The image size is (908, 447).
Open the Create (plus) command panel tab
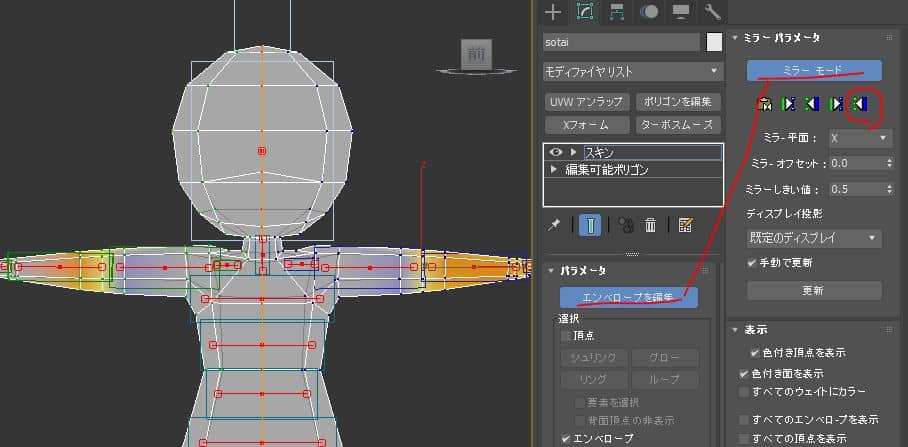(x=553, y=12)
